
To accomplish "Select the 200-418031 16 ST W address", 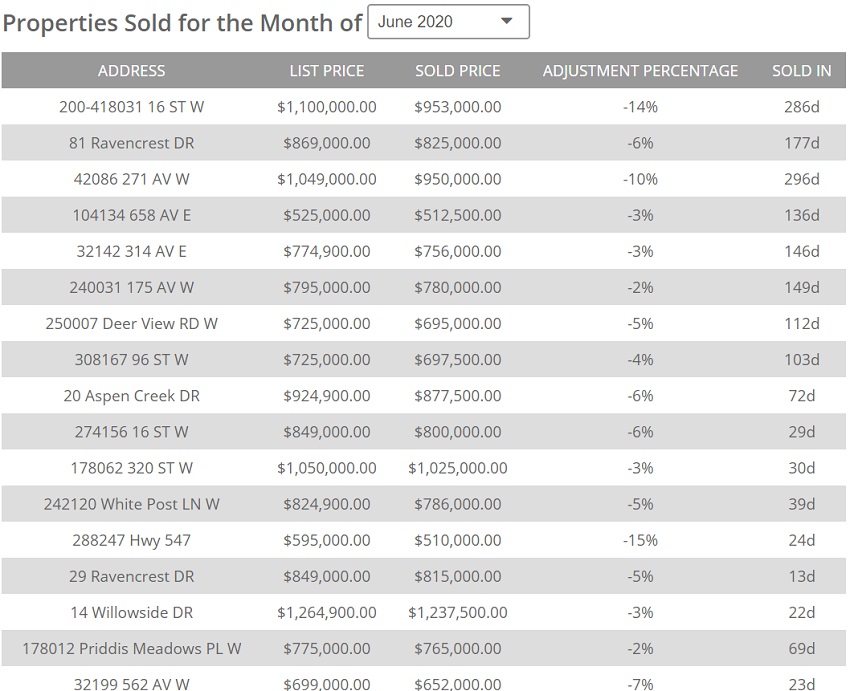I will [x=132, y=107].
